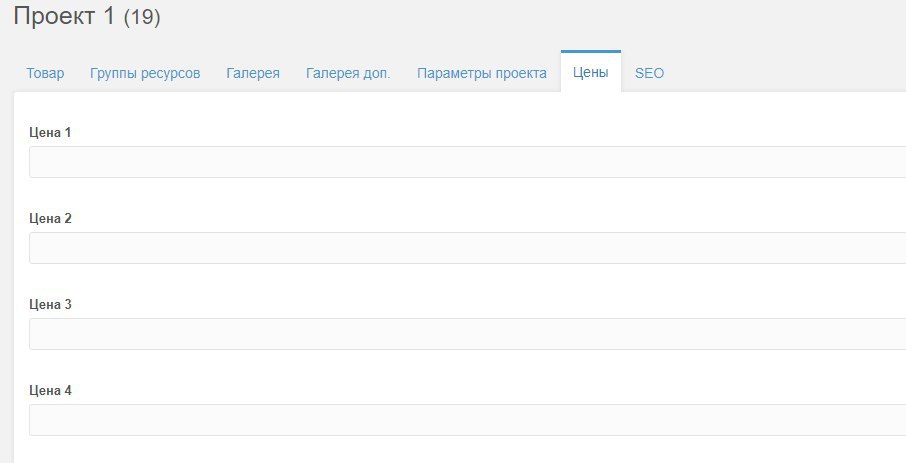The height and width of the screenshot is (463, 906).
Task: Click the gray tab bar area right of SEO
Action: point(792,73)
